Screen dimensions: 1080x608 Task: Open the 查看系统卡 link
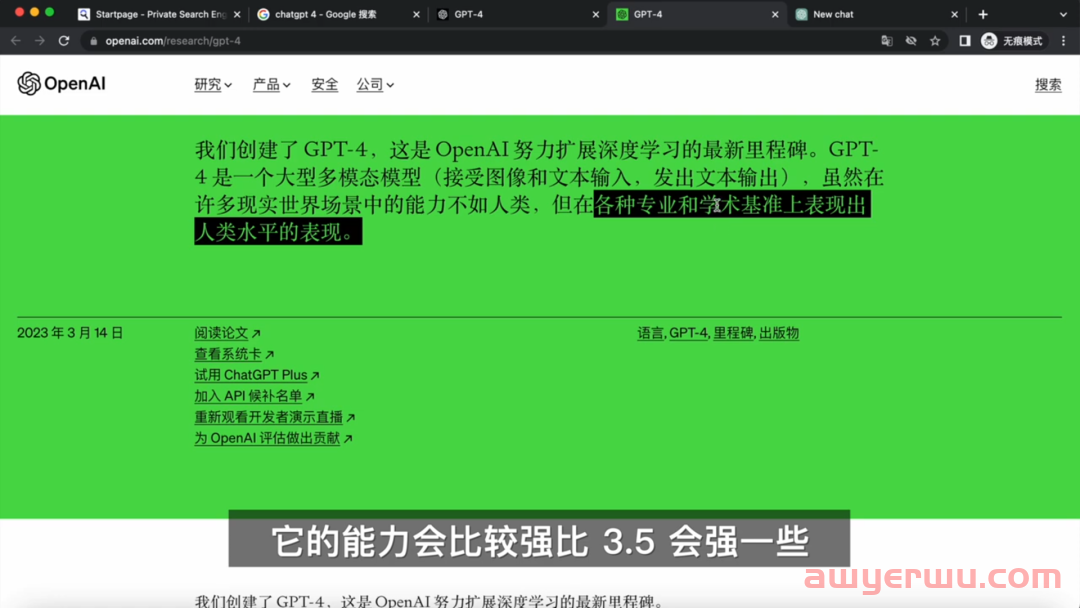pyautogui.click(x=234, y=354)
